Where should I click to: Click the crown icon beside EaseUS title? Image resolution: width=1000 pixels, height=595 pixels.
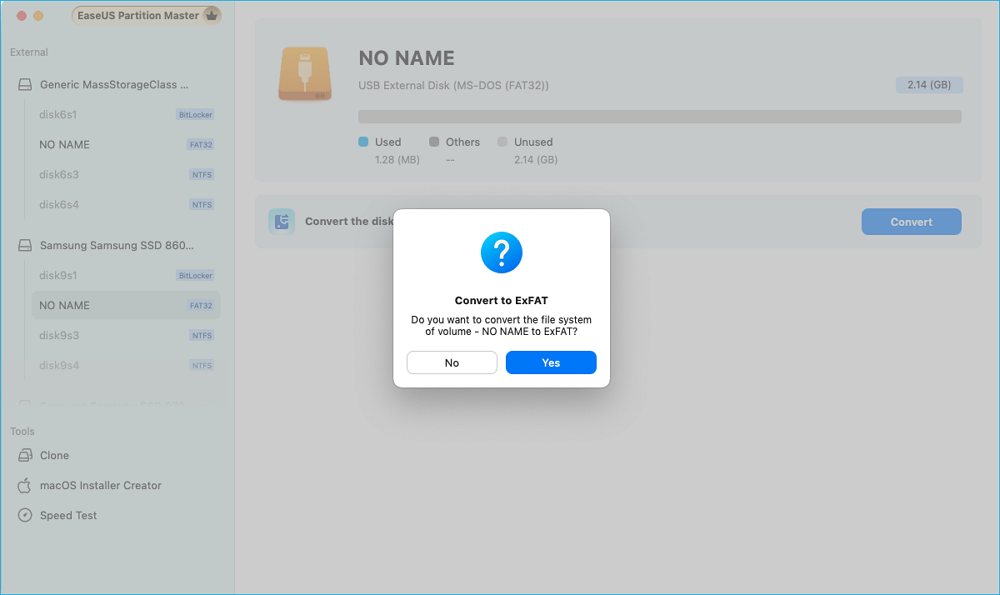point(211,15)
